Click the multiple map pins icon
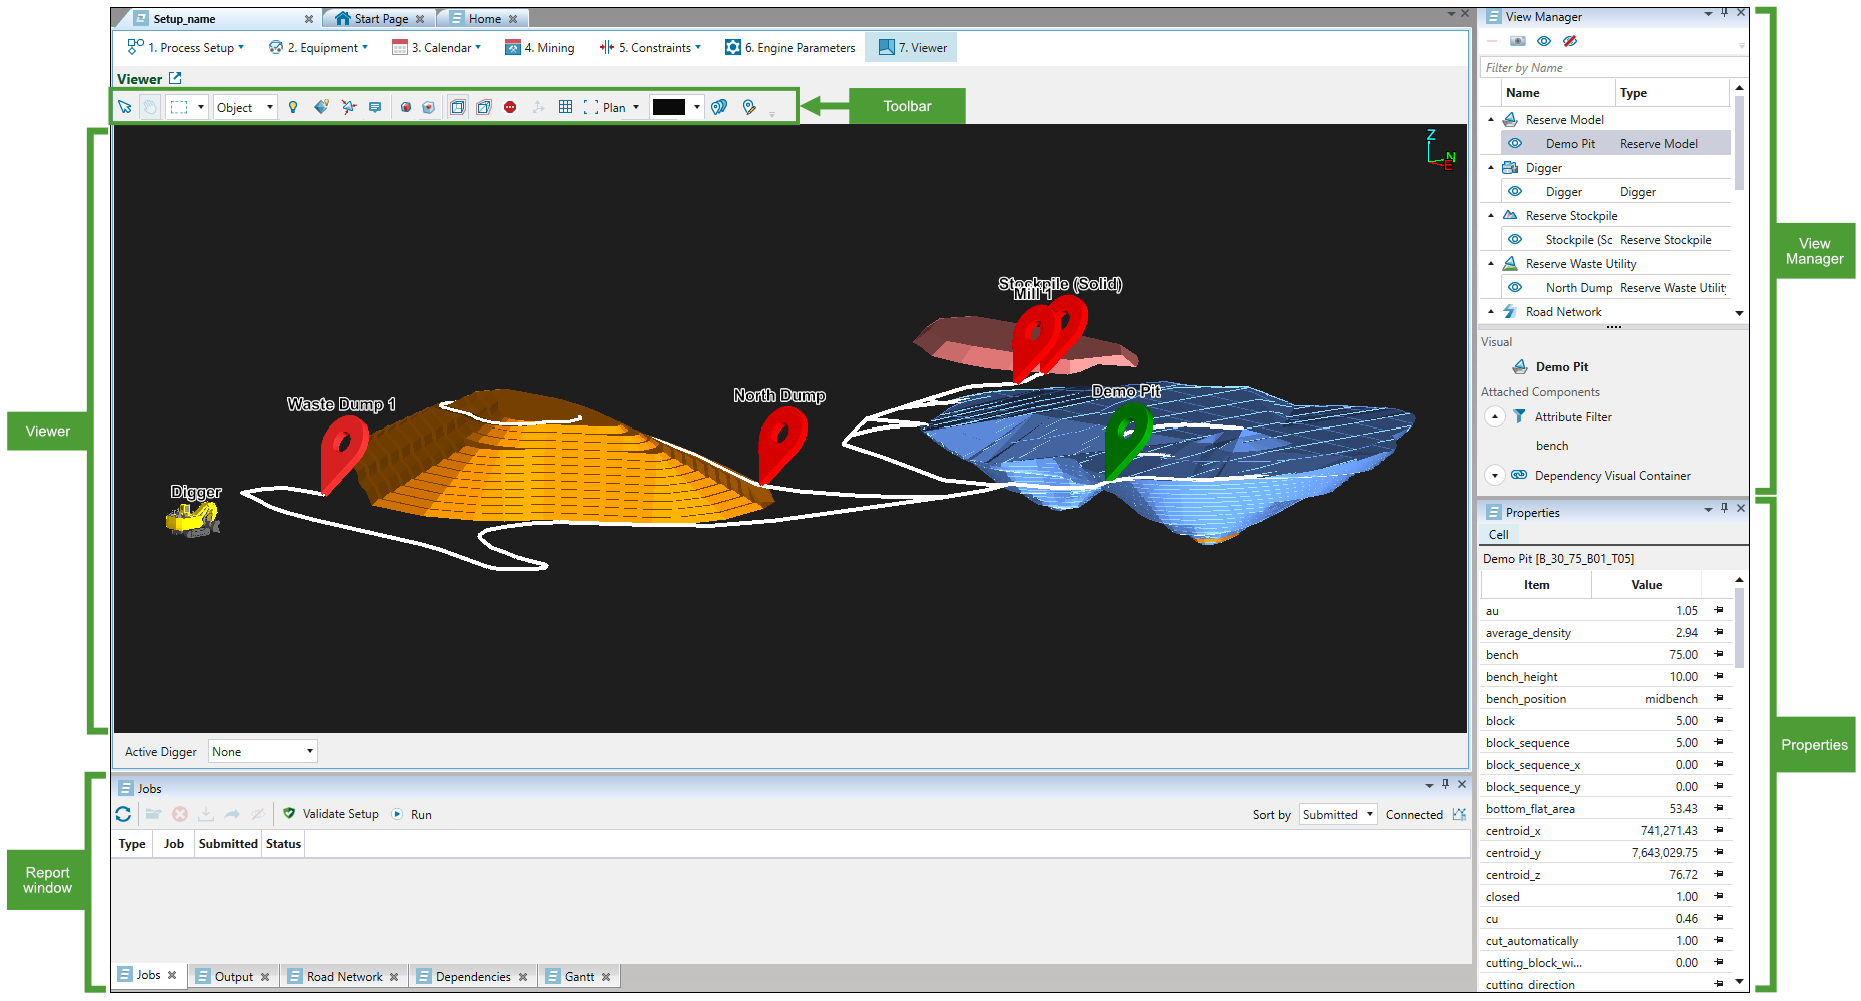 click(719, 107)
